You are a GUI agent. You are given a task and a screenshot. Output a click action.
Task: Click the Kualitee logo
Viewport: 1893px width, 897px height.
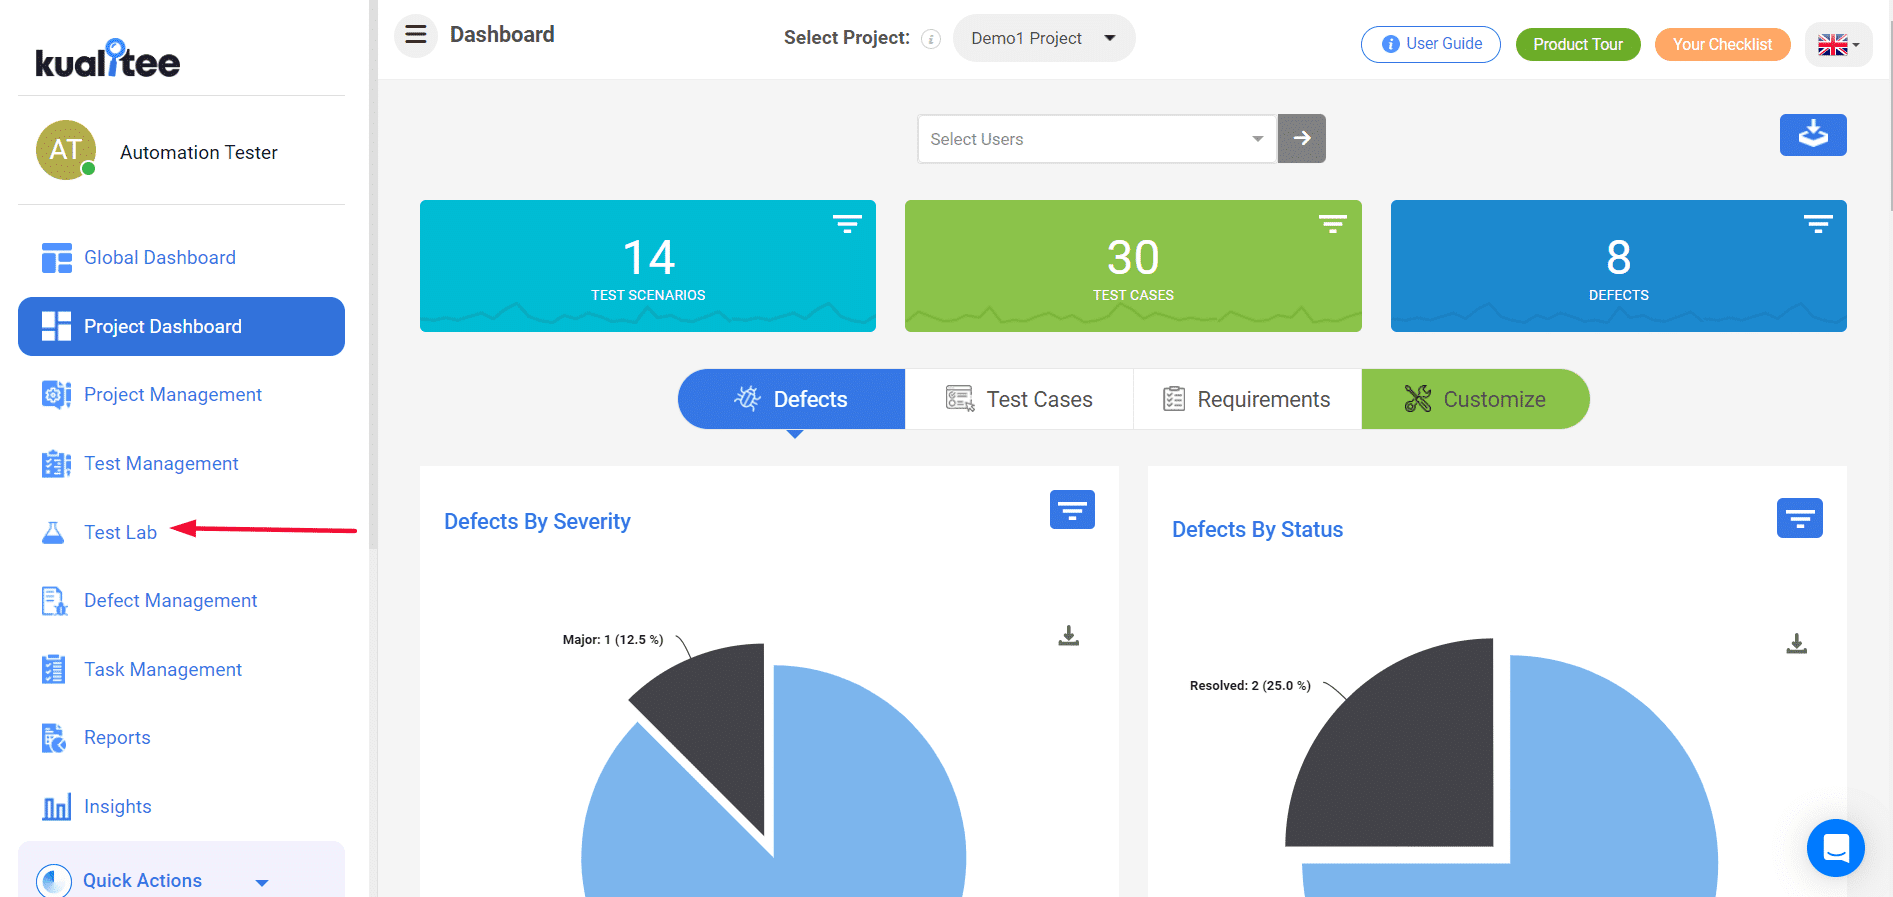click(x=108, y=59)
